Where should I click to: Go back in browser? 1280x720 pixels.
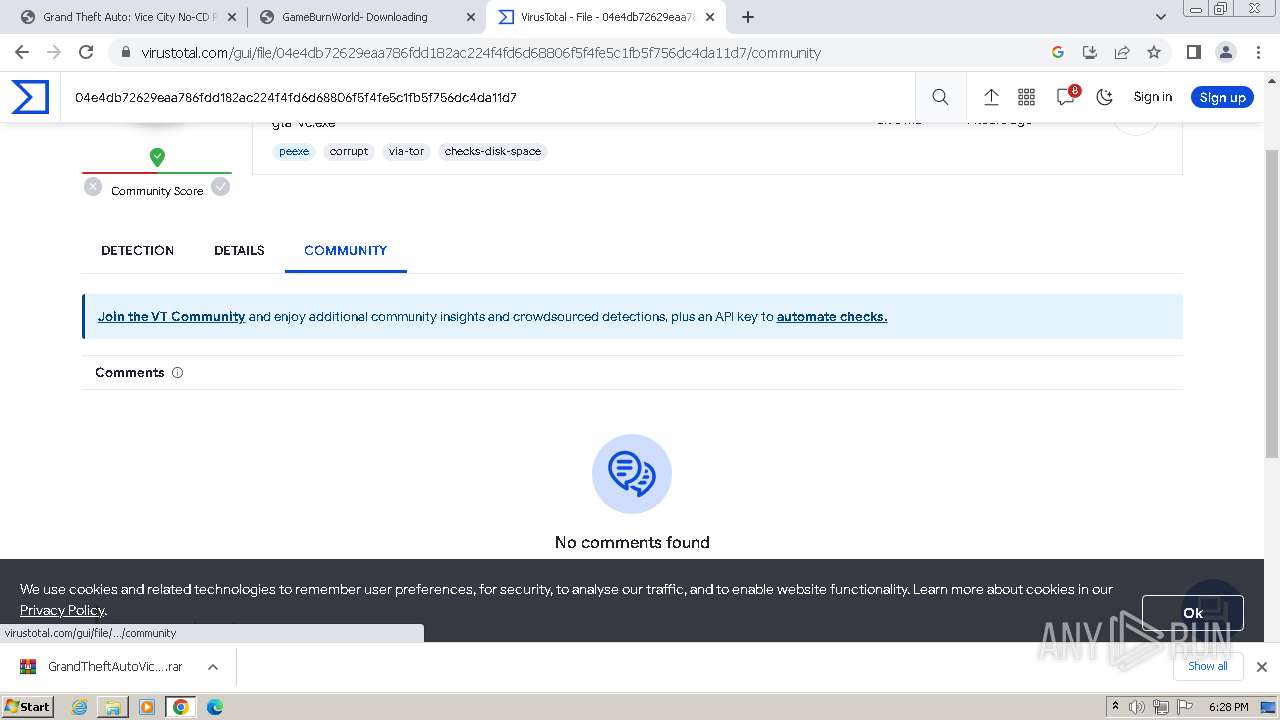22,52
